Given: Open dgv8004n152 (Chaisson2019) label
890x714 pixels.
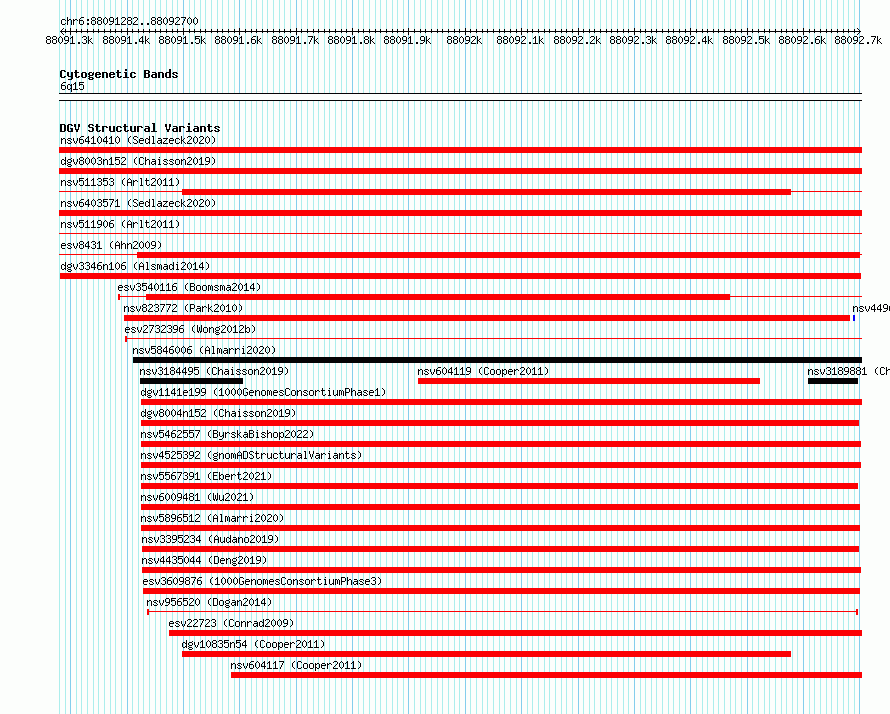Looking at the screenshot, I should click(219, 413).
